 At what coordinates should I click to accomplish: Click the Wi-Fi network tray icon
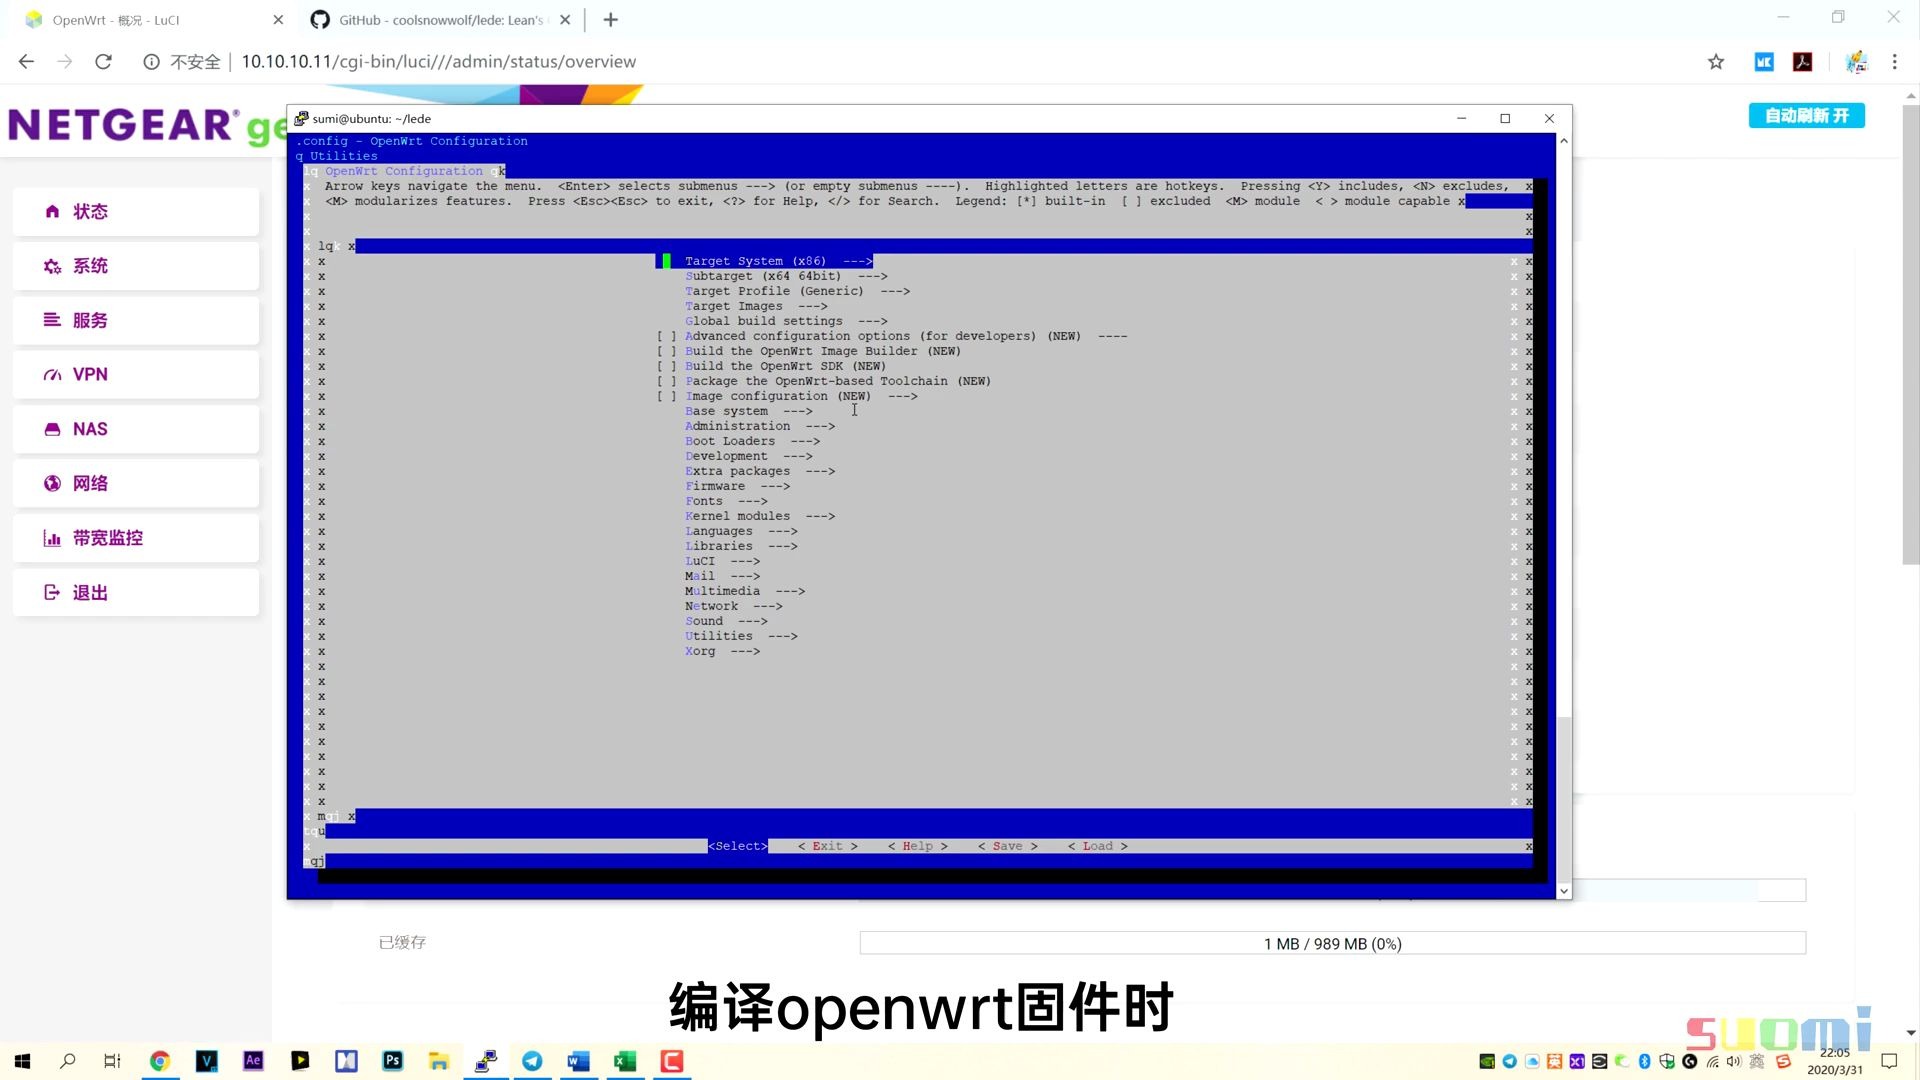(1712, 1061)
